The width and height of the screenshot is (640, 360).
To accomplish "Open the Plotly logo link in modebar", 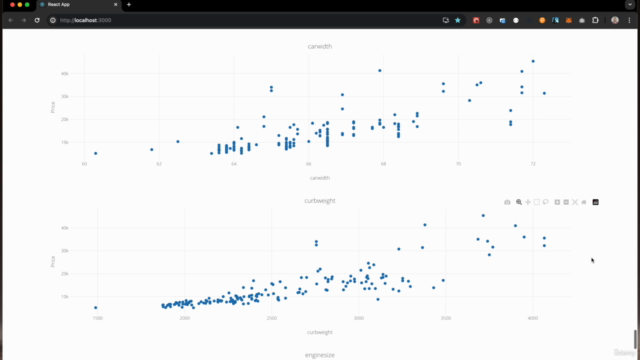I will pos(596,202).
